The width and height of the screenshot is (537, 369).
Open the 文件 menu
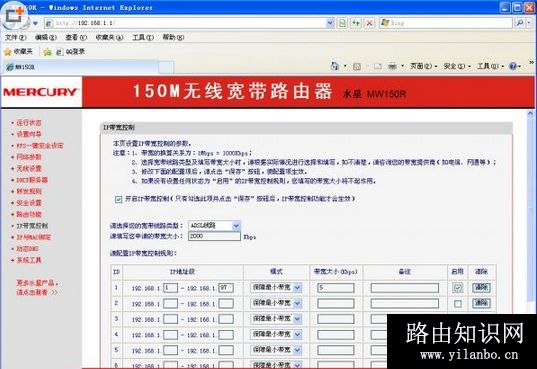pyautogui.click(x=15, y=37)
